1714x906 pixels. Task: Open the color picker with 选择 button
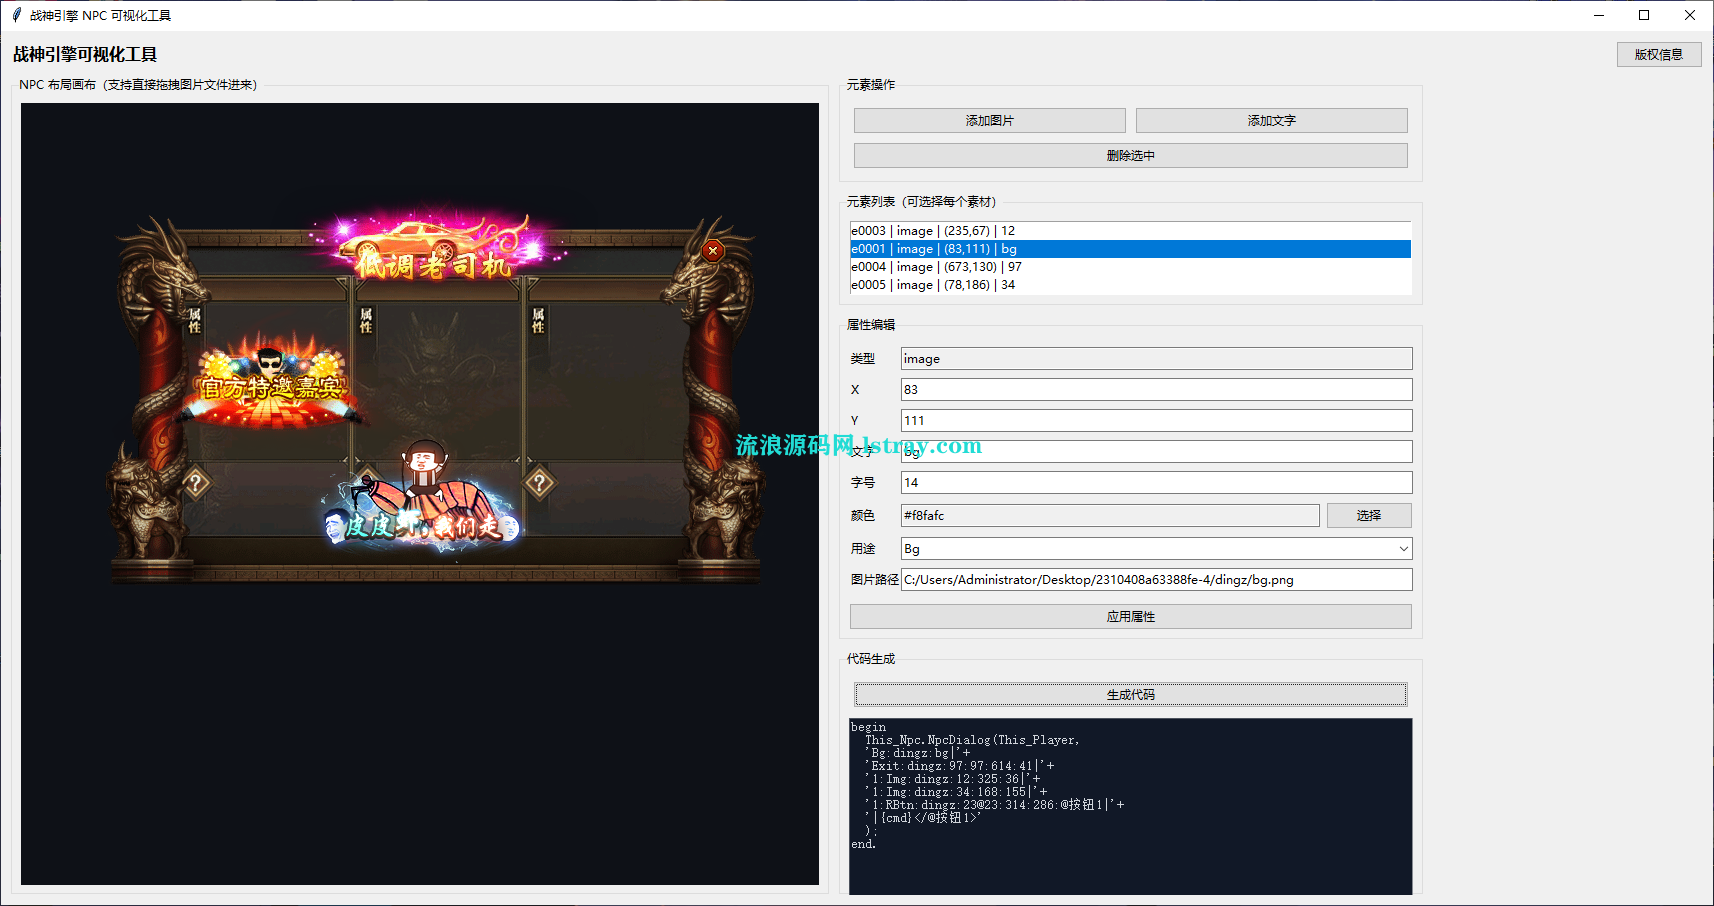click(1368, 516)
